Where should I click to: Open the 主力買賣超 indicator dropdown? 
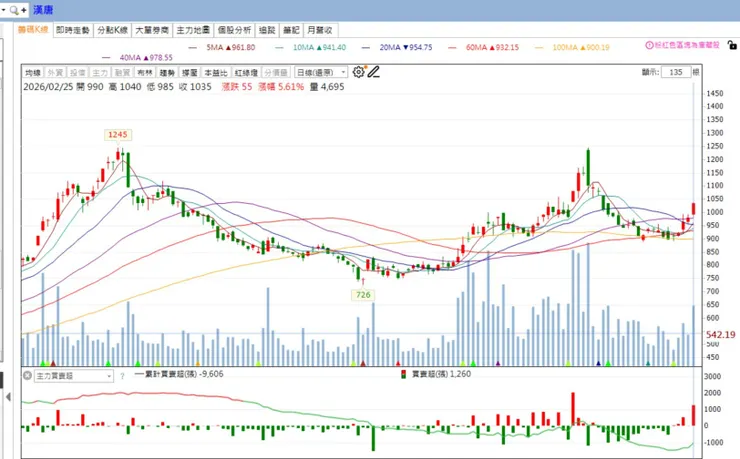coord(74,376)
